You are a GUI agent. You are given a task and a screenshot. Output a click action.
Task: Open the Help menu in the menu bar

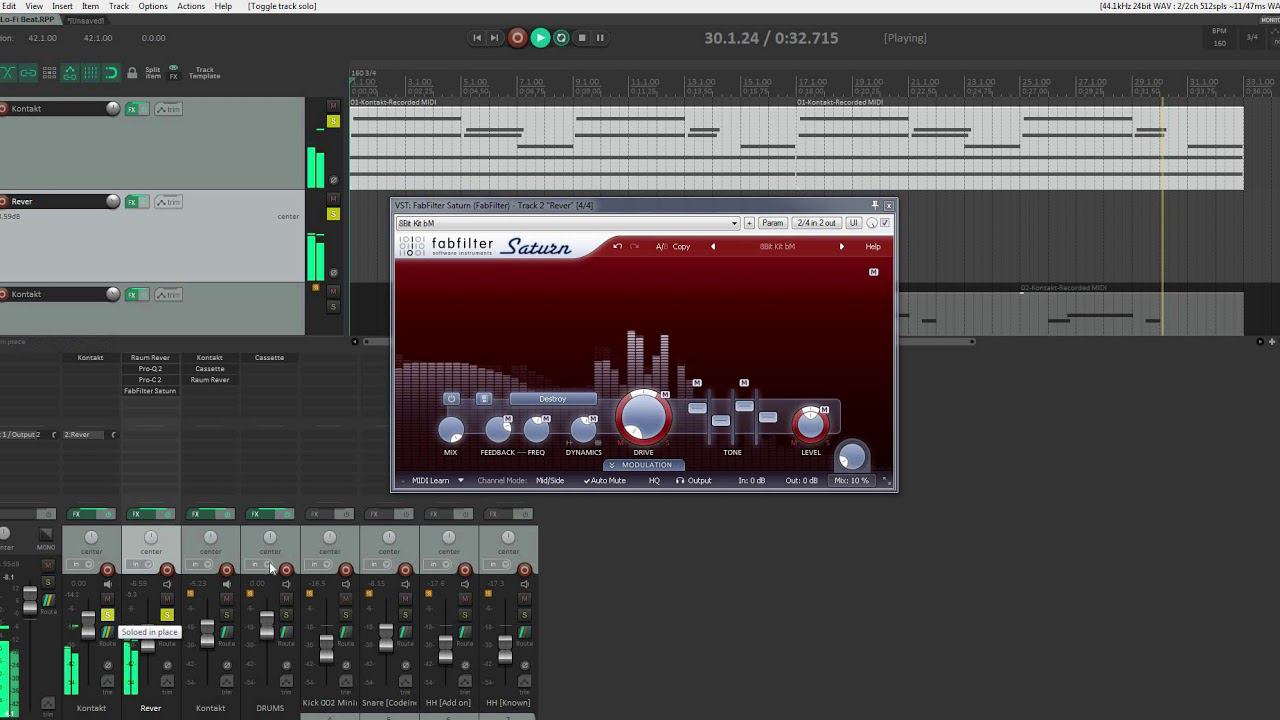223,6
